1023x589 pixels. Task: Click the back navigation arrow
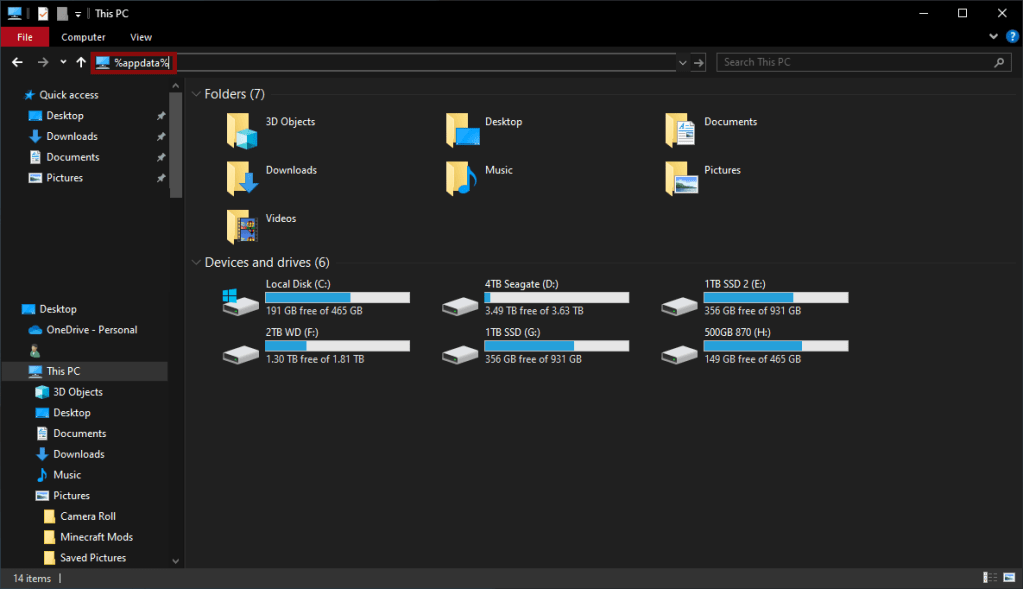[x=17, y=62]
